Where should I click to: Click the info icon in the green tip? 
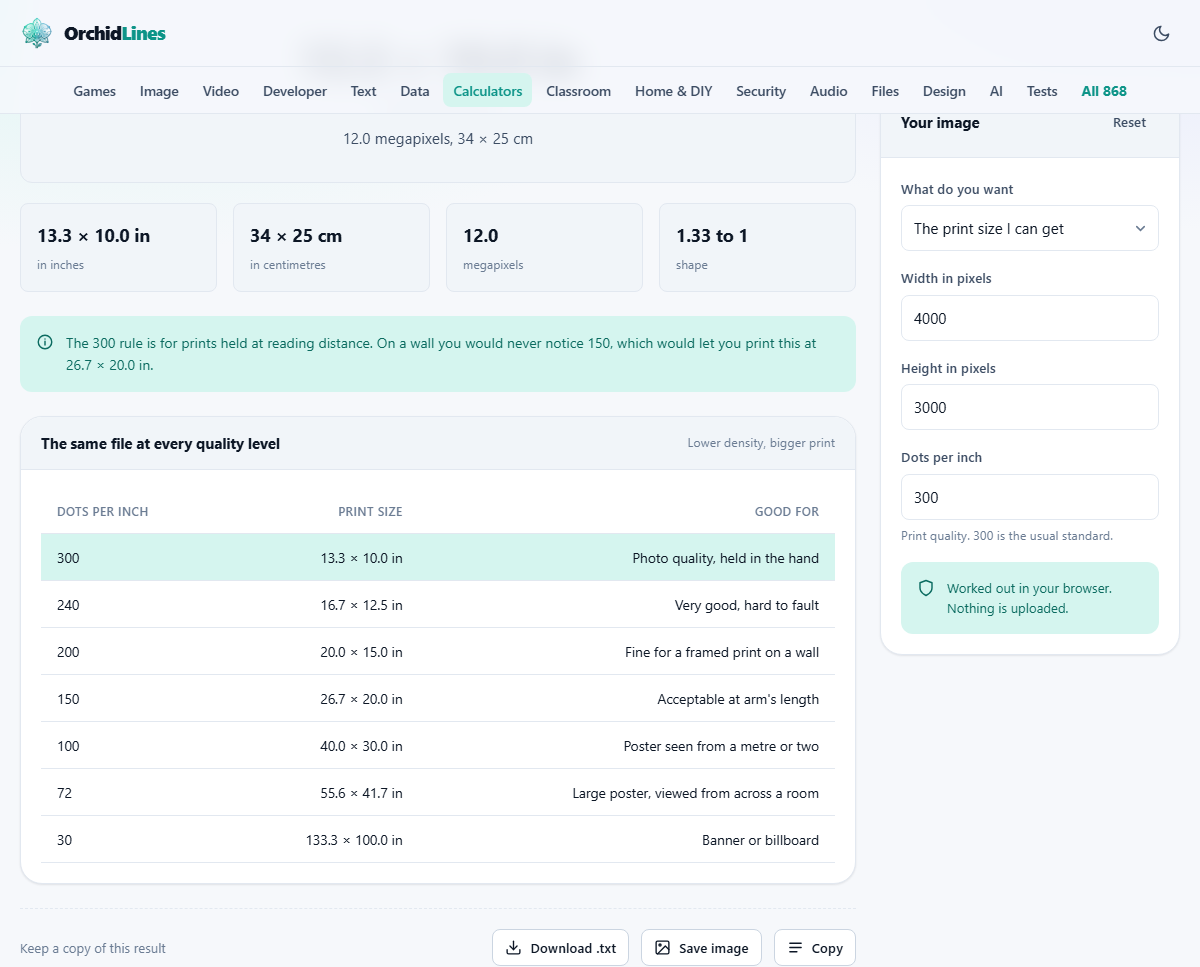45,343
